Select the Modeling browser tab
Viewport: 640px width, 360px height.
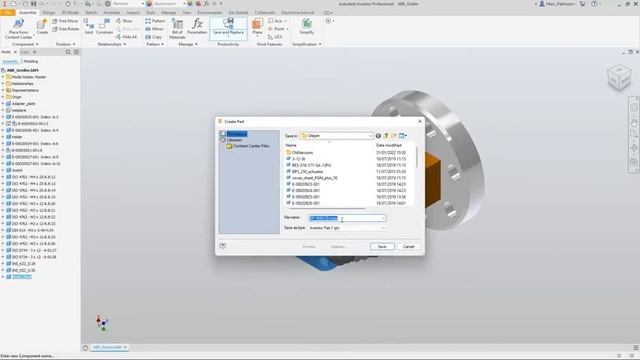31,62
